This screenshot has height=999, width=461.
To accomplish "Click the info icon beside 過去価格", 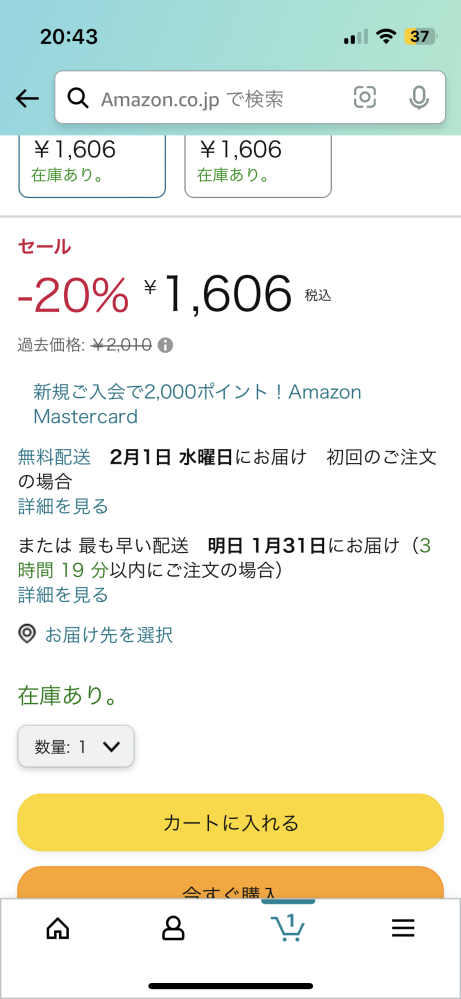I will tap(165, 345).
